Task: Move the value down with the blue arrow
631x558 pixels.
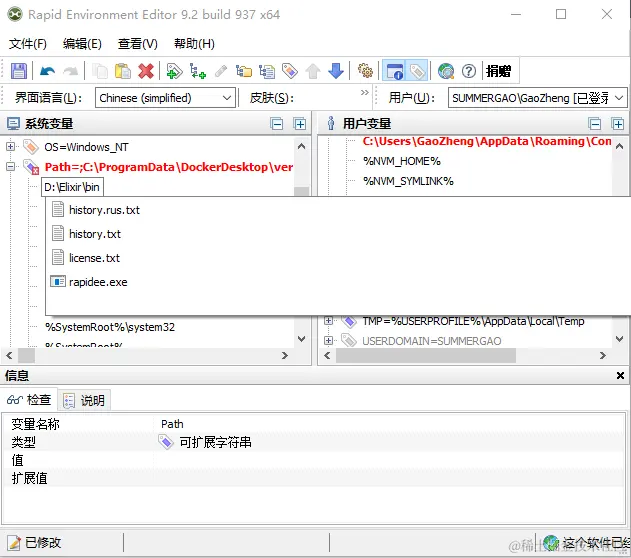Action: (x=336, y=71)
